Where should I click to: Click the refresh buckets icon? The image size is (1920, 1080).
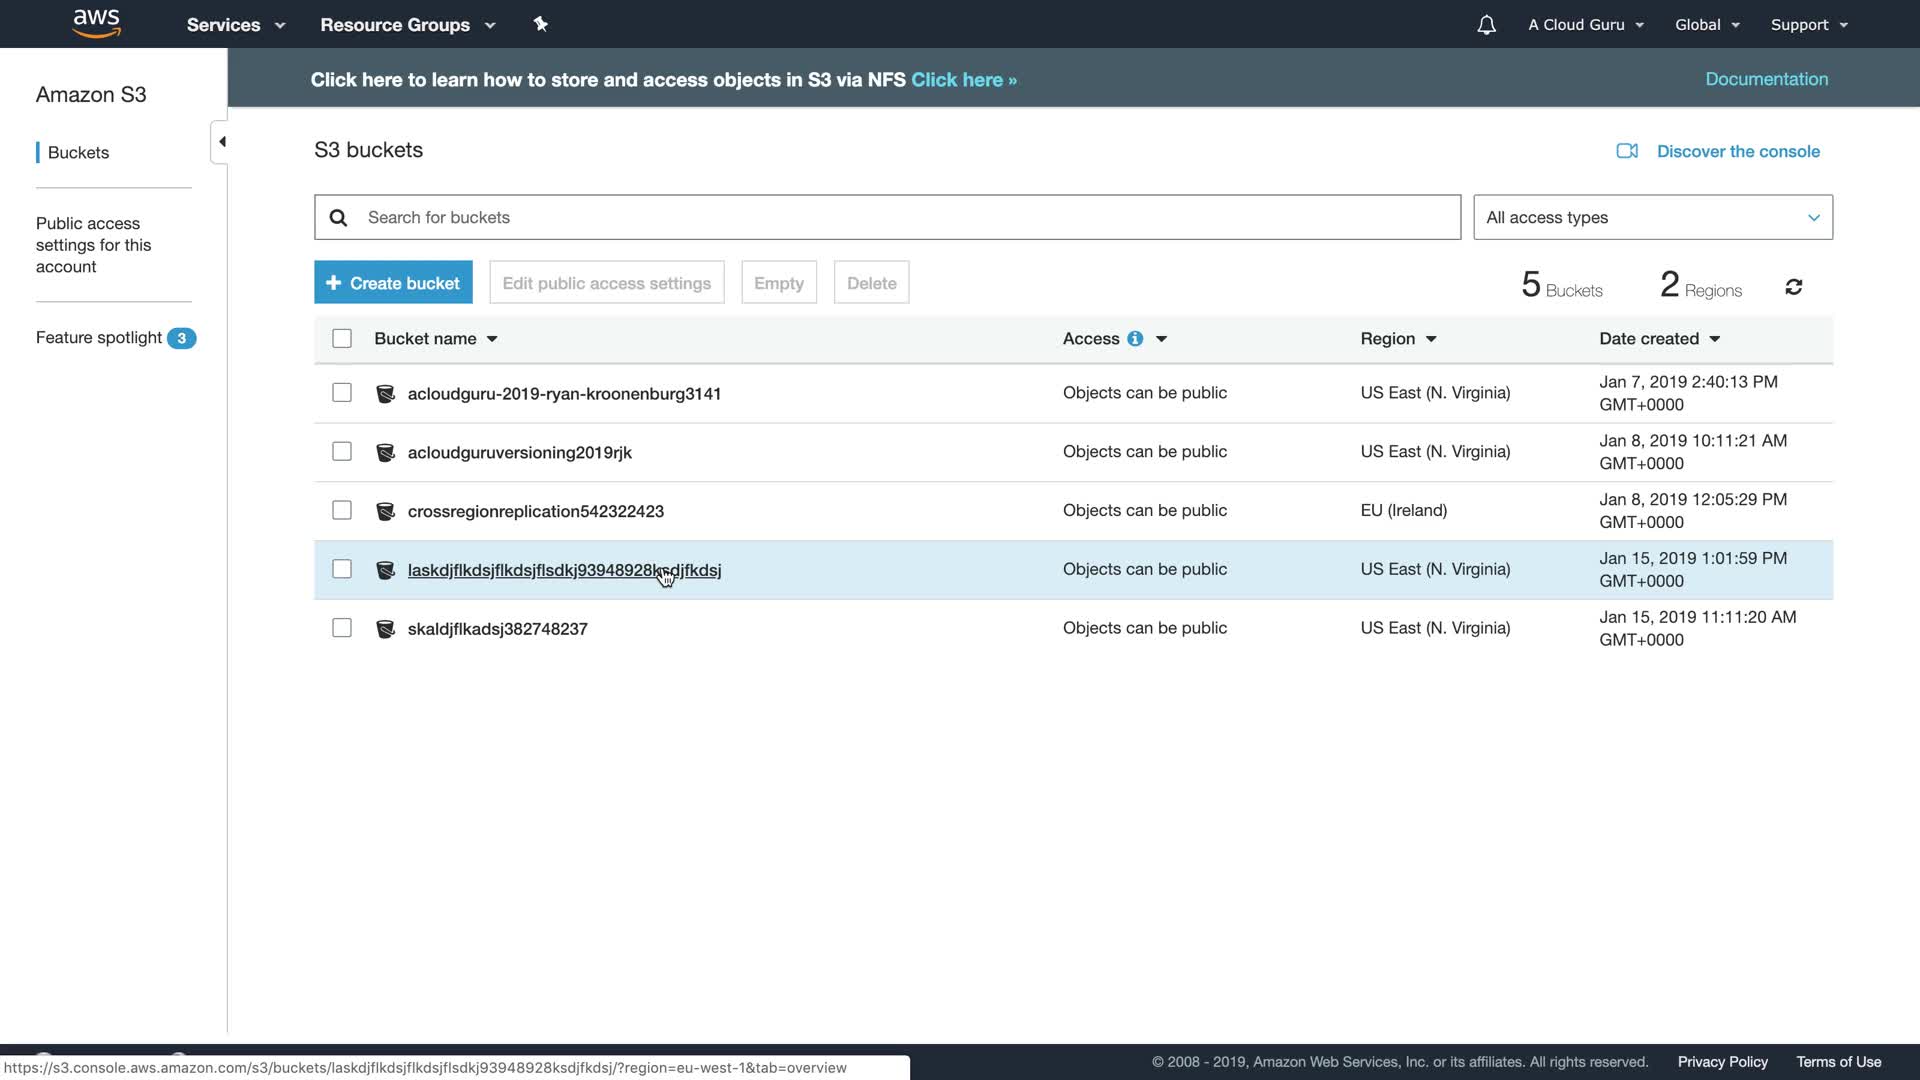point(1793,287)
